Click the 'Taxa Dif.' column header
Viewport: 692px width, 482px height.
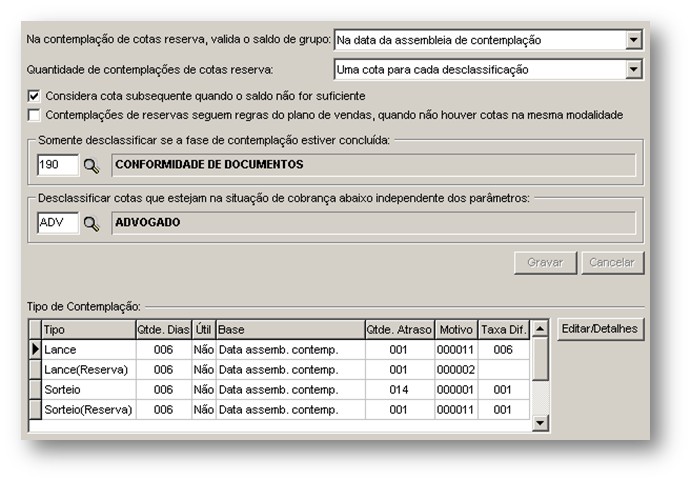coord(504,330)
